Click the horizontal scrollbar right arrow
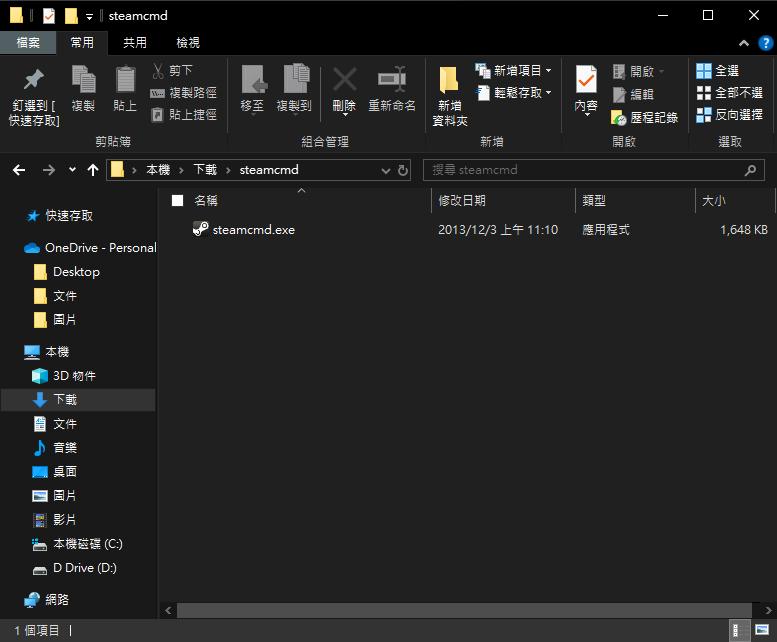Viewport: 777px width, 642px height. click(x=768, y=610)
